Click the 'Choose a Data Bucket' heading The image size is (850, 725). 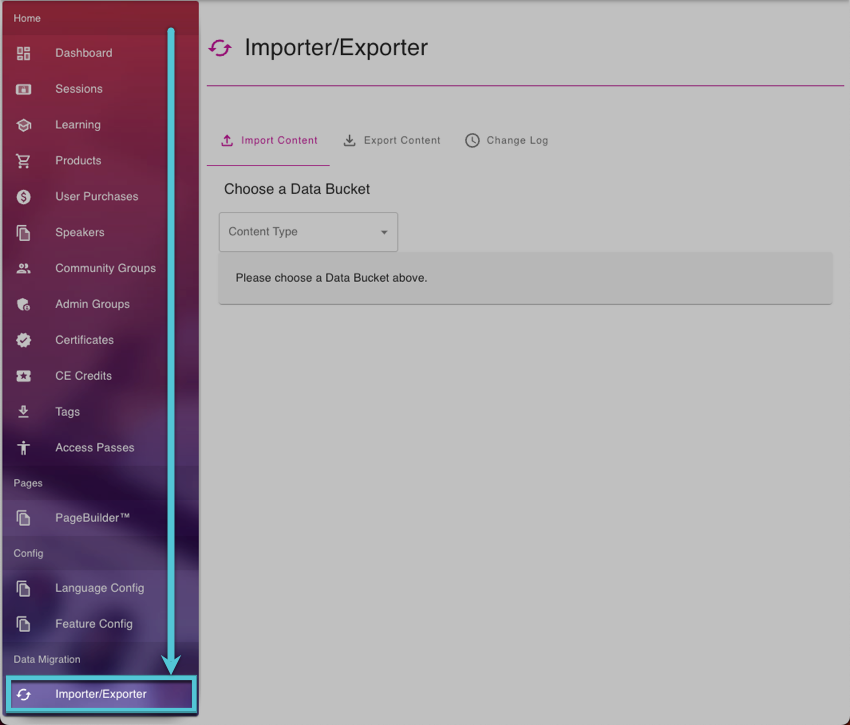tap(297, 189)
